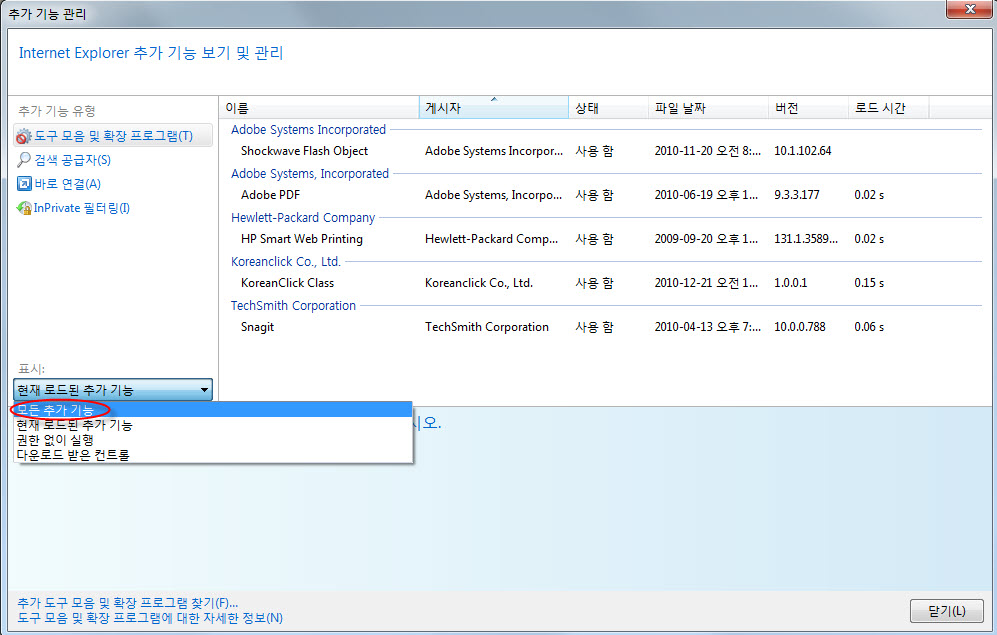Select 도구 모음 및 확장 프로그램(T) category

[113, 135]
